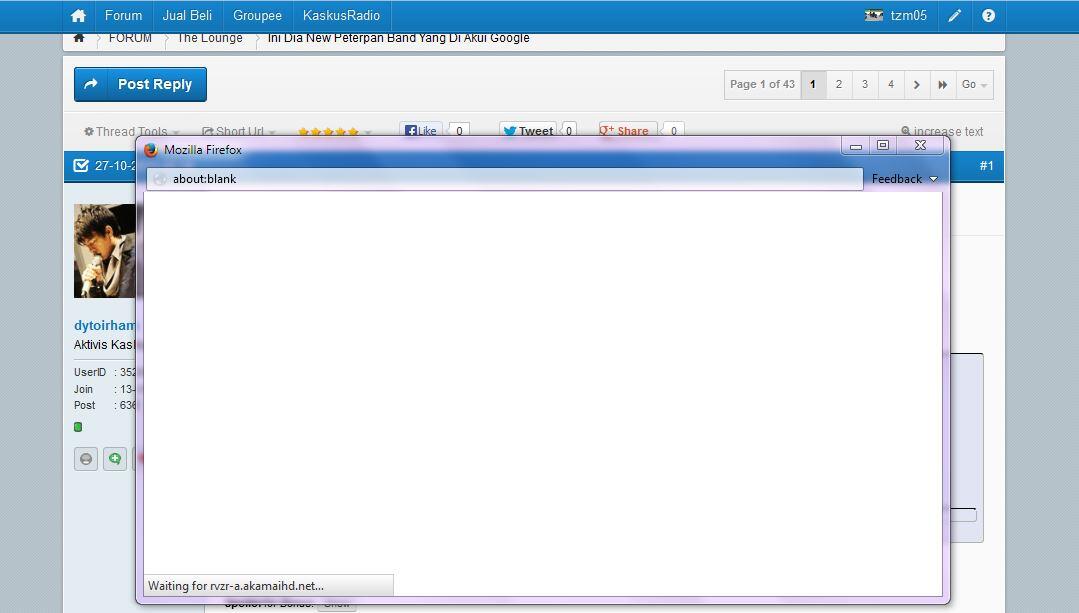Image resolution: width=1079 pixels, height=613 pixels.
Task: Open dytoirham username link
Action: pyautogui.click(x=105, y=325)
